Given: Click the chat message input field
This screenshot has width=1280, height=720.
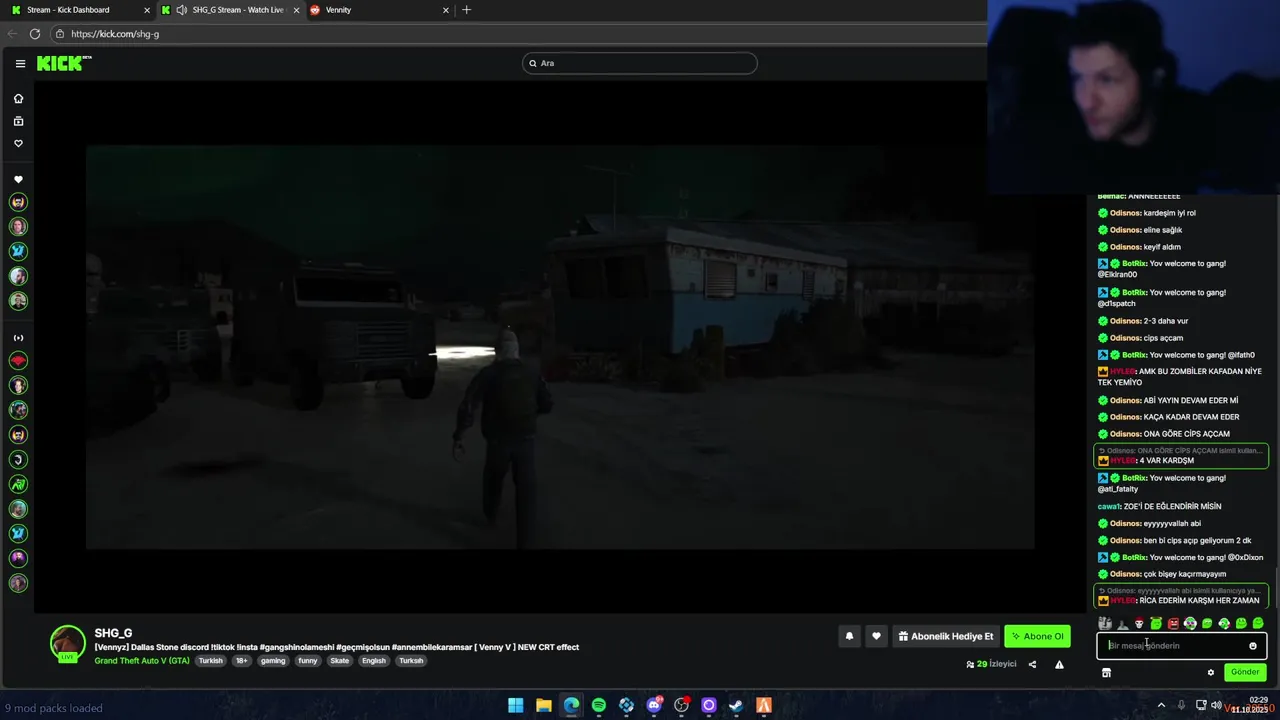Looking at the screenshot, I should pyautogui.click(x=1181, y=646).
